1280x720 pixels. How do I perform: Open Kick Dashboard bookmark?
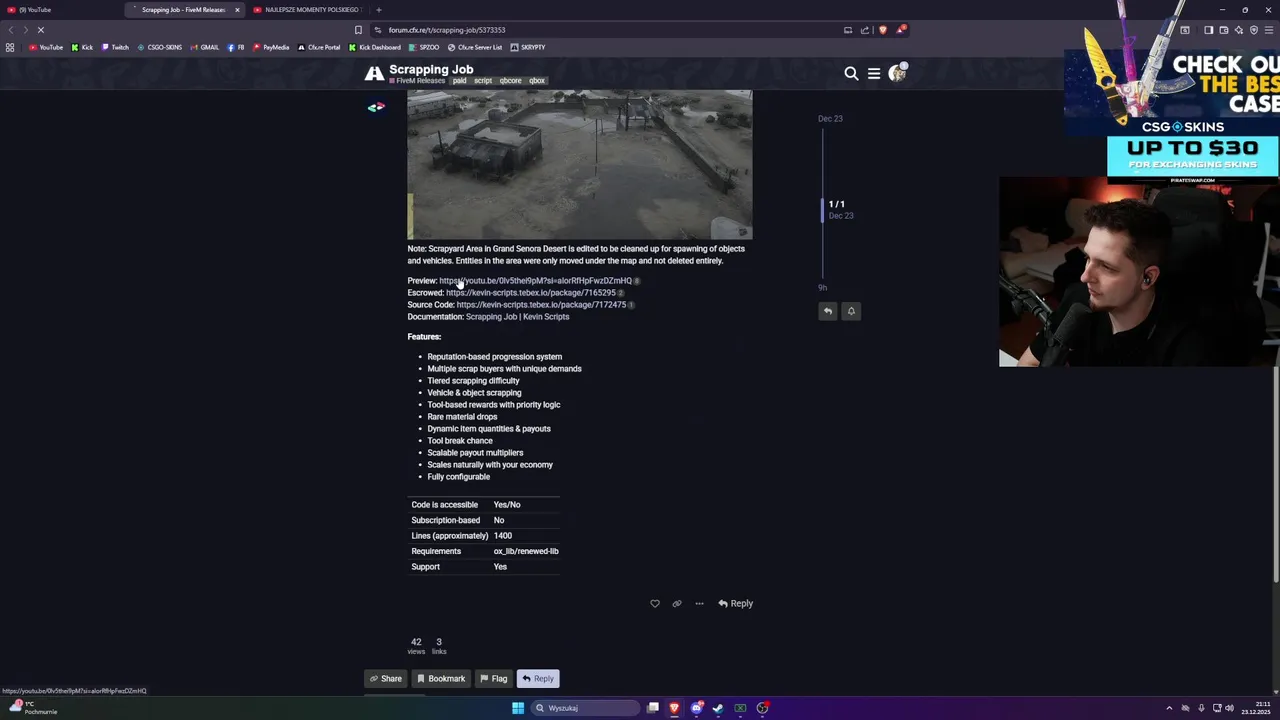(x=375, y=47)
